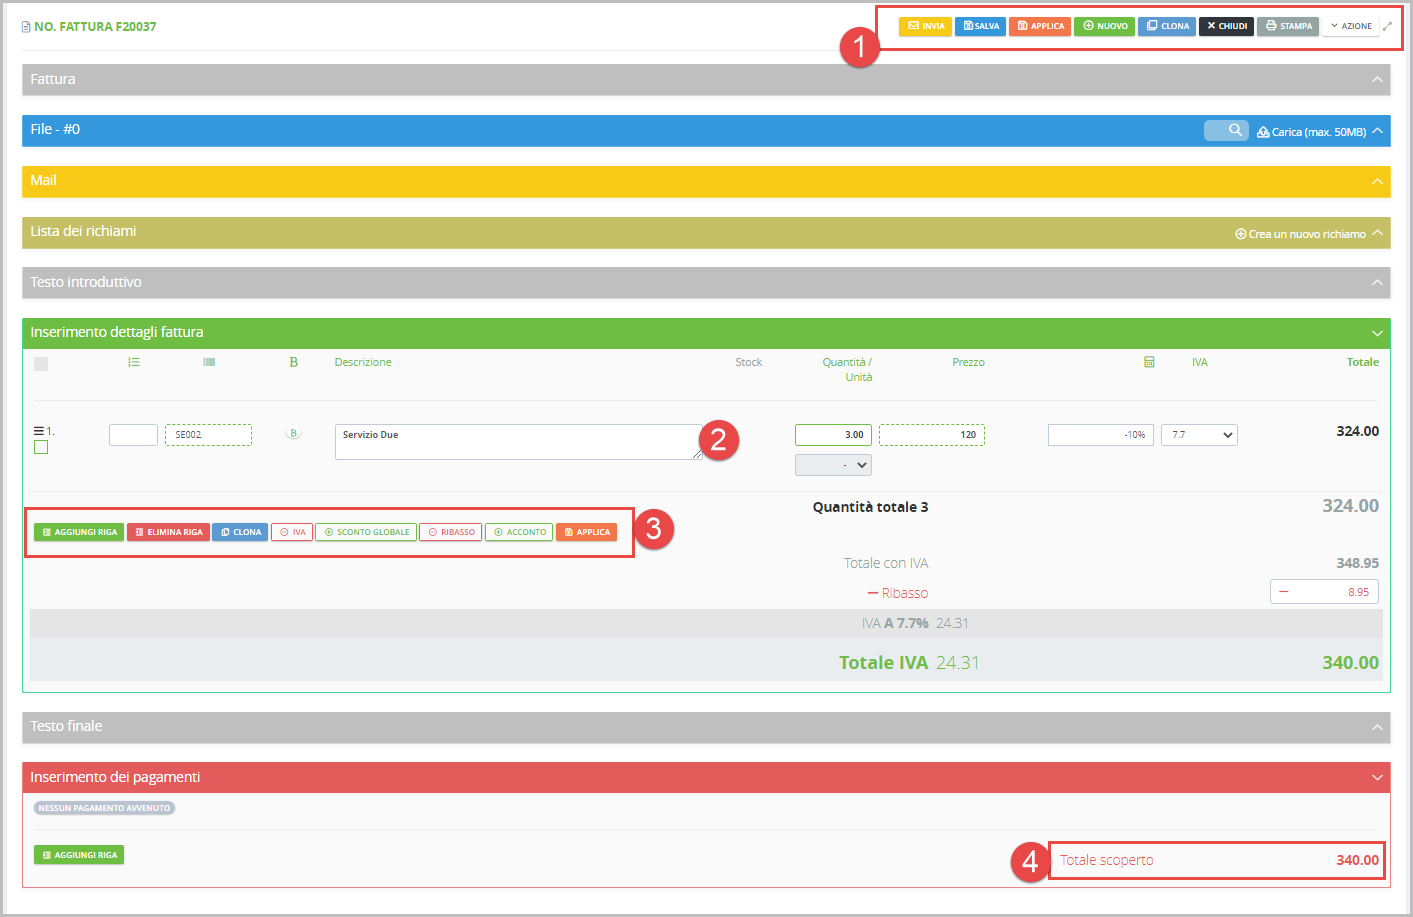
Task: Click the expand fullscreen arrows icon
Action: click(x=1387, y=26)
